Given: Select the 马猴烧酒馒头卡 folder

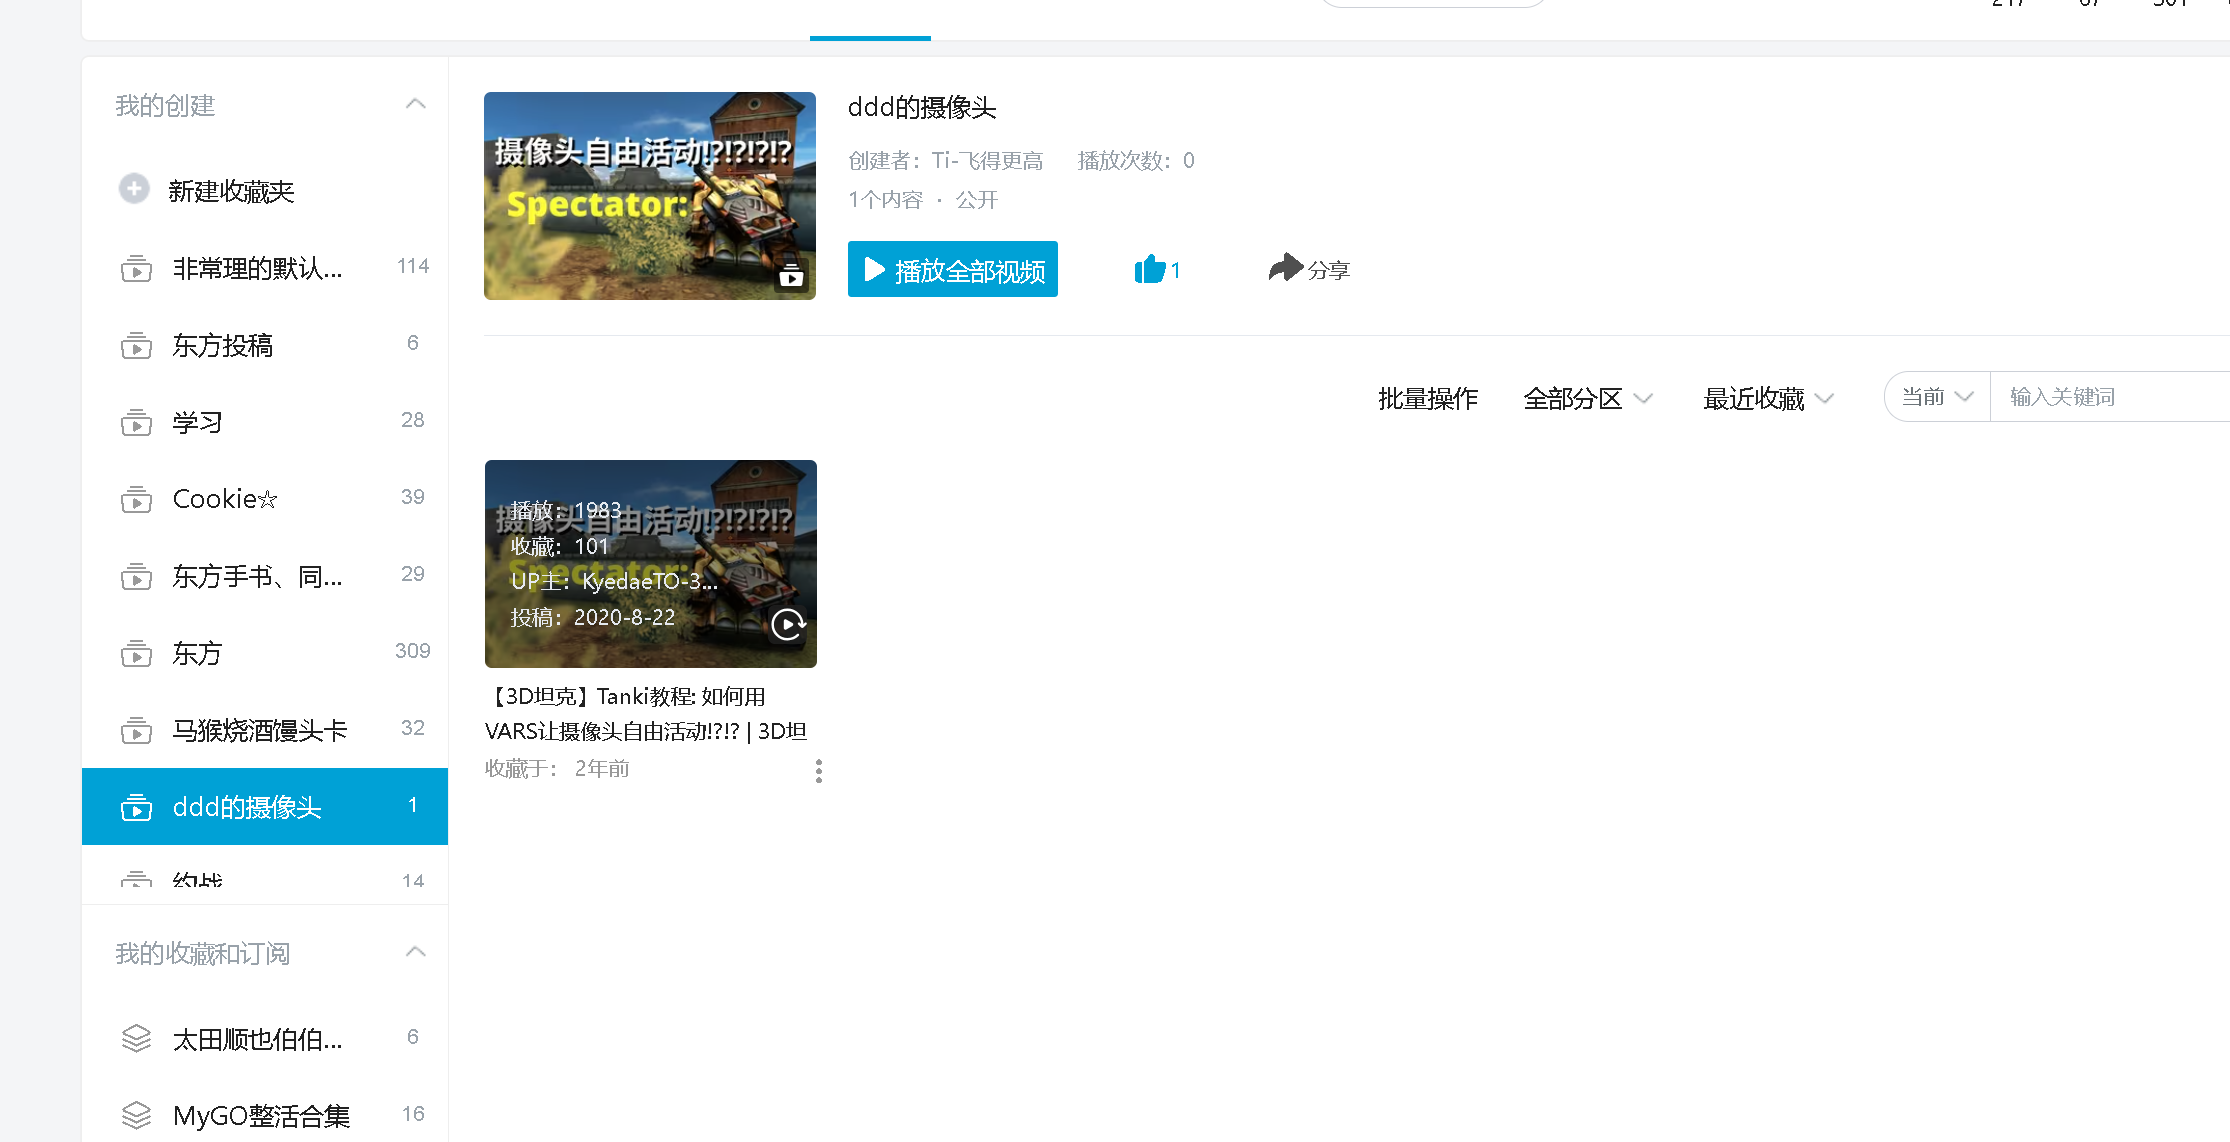Looking at the screenshot, I should pyautogui.click(x=265, y=730).
